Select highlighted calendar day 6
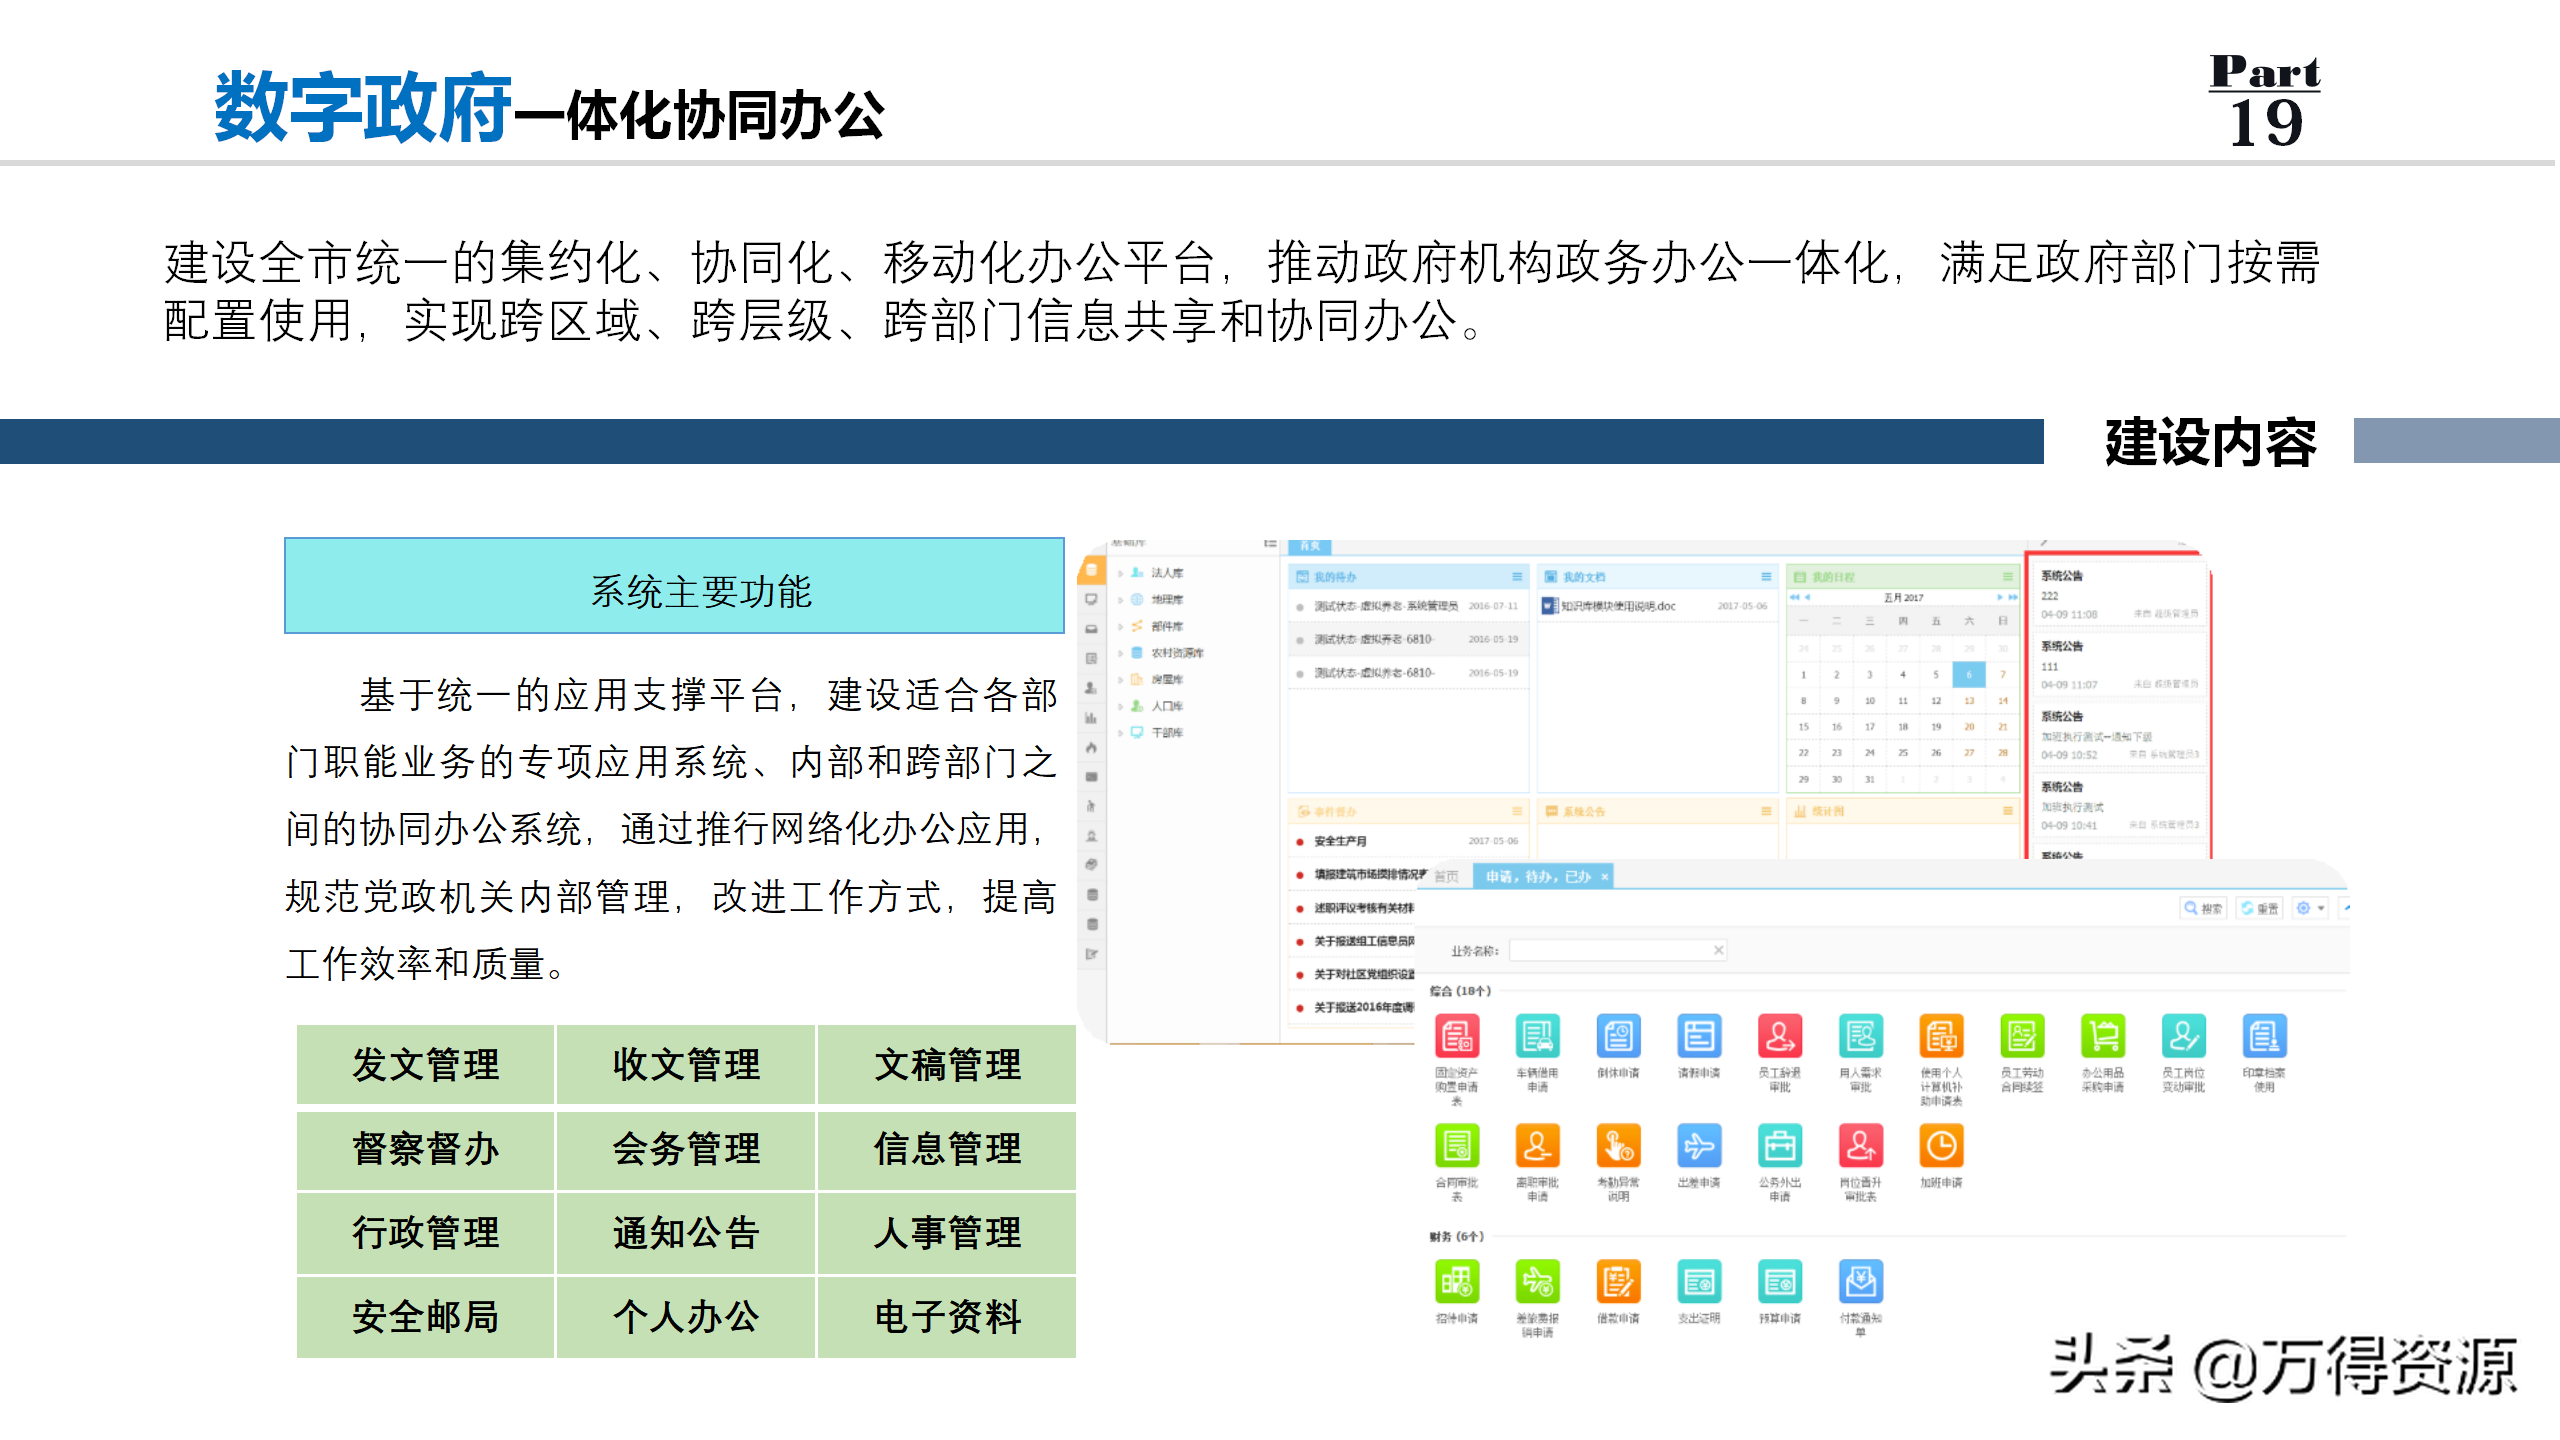Image resolution: width=2560 pixels, height=1440 pixels. 1969,675
